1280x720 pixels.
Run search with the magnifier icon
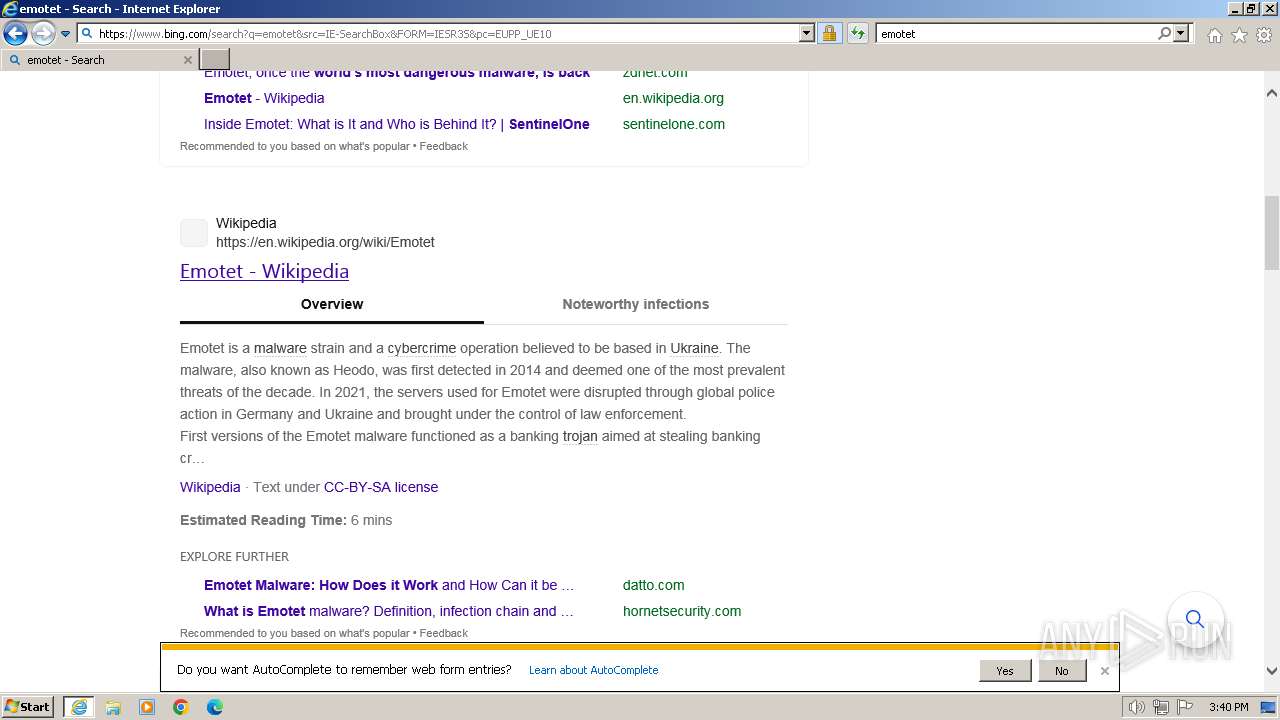pos(1164,33)
